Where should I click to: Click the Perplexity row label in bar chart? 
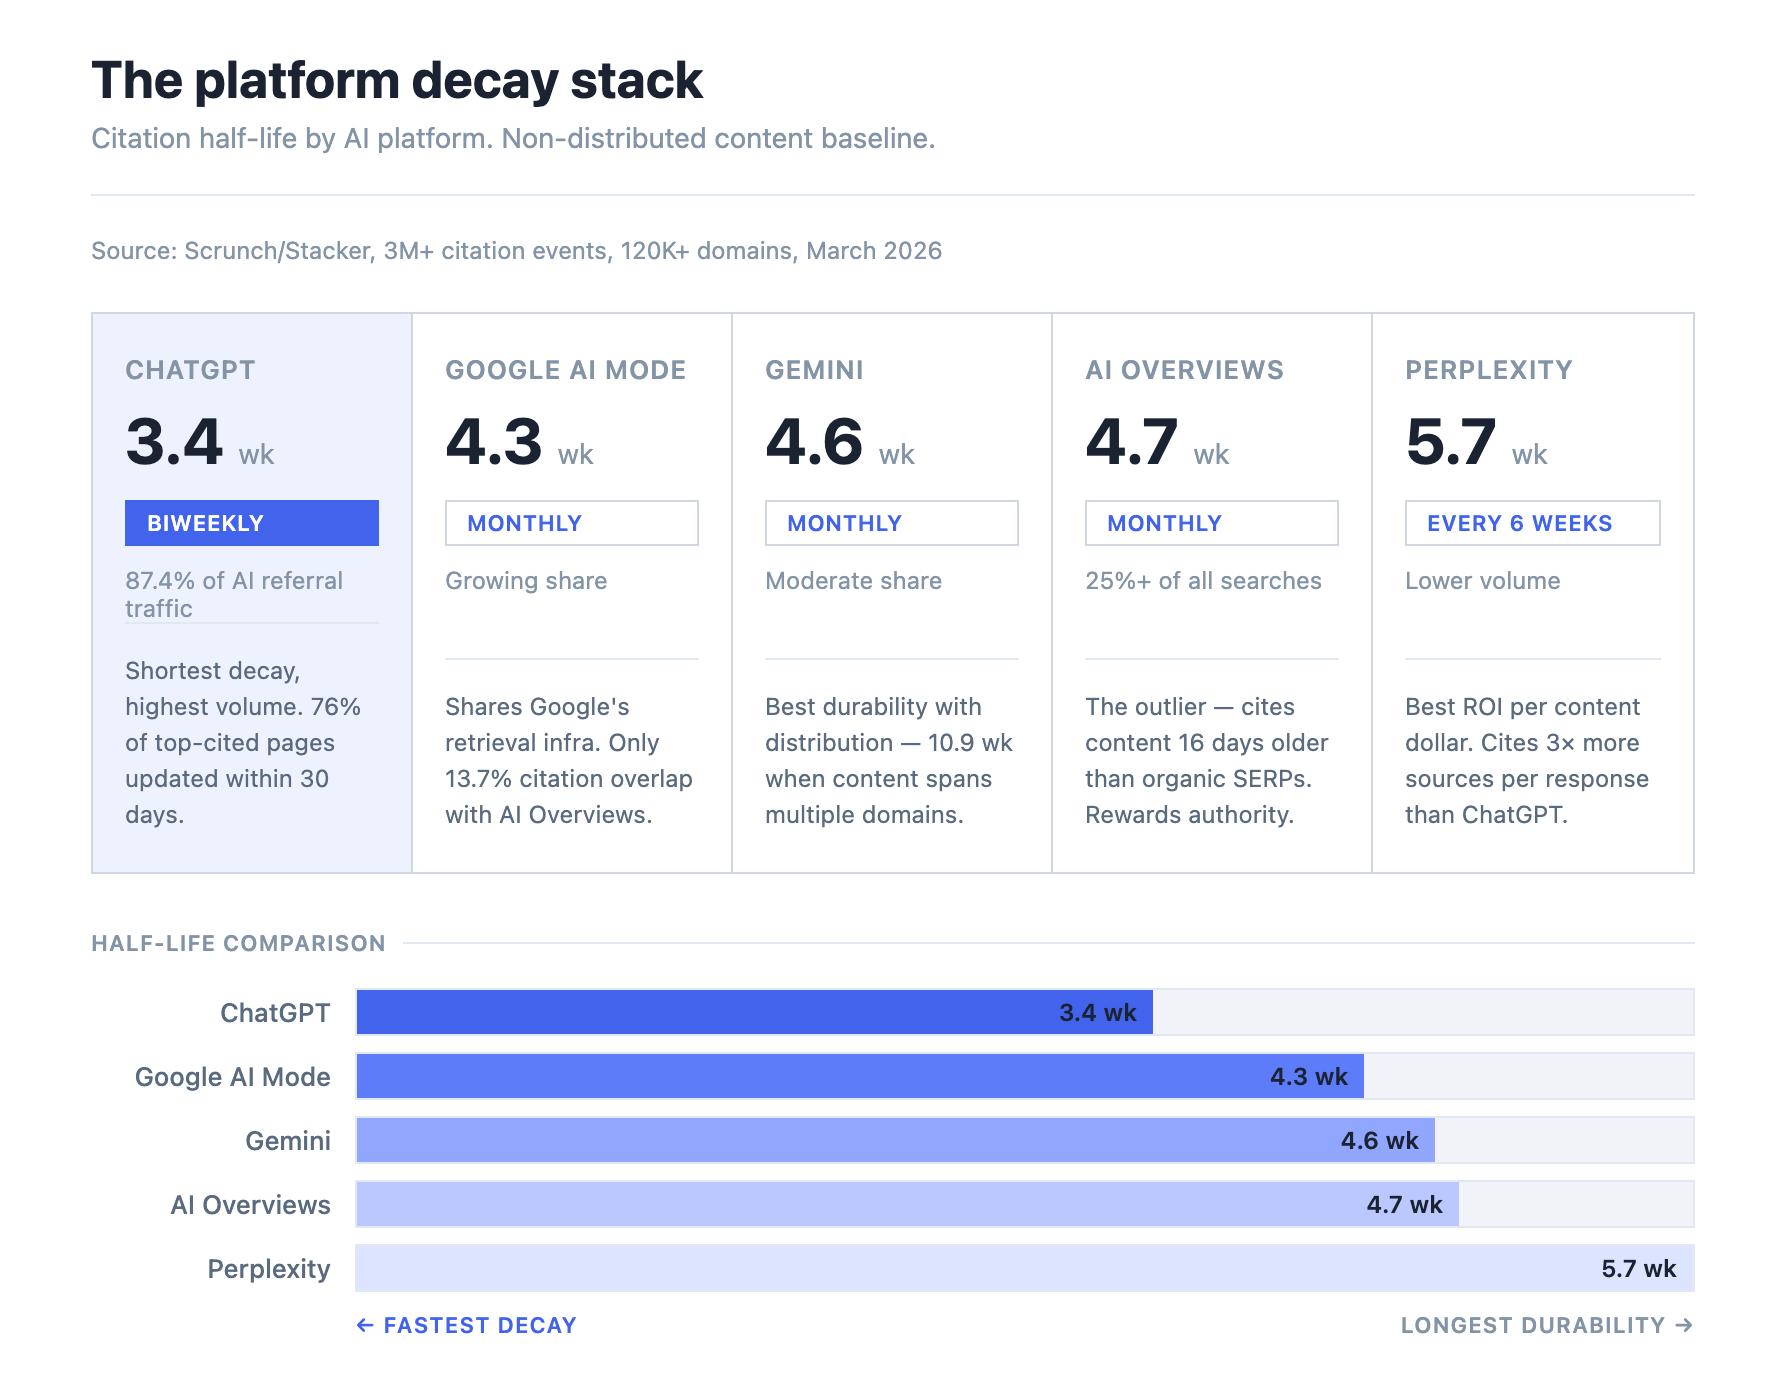(269, 1269)
